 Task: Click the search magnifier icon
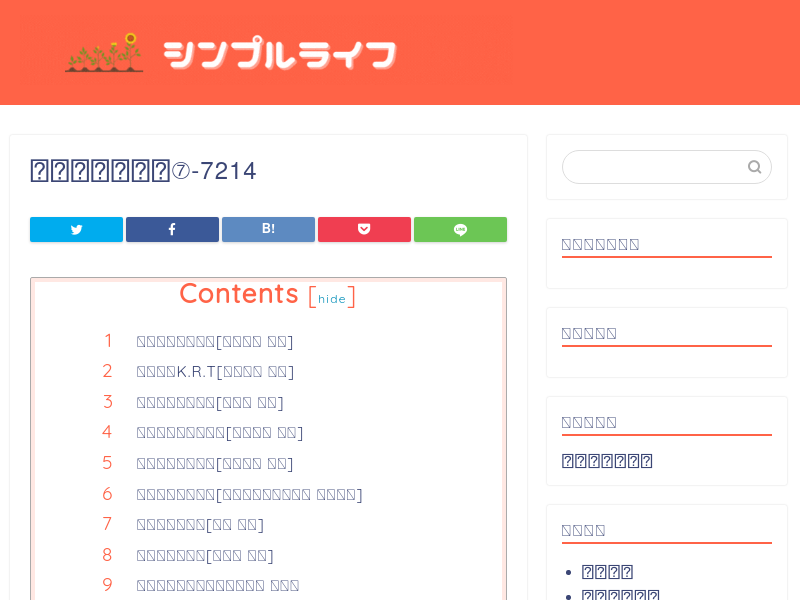click(x=755, y=167)
